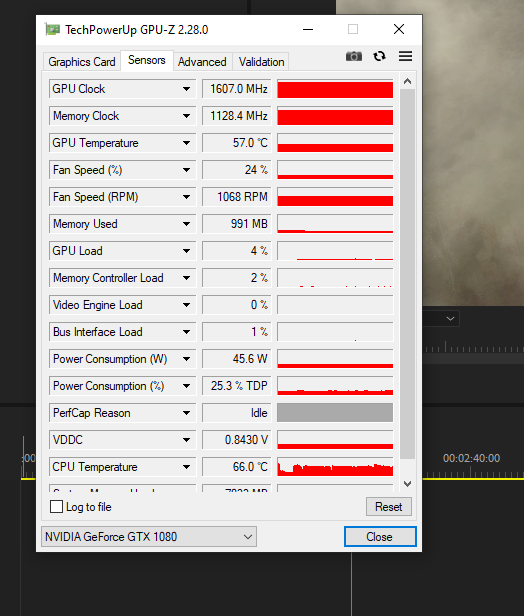The image size is (524, 616).
Task: Close GPU-Z with the title bar X
Action: click(x=399, y=29)
